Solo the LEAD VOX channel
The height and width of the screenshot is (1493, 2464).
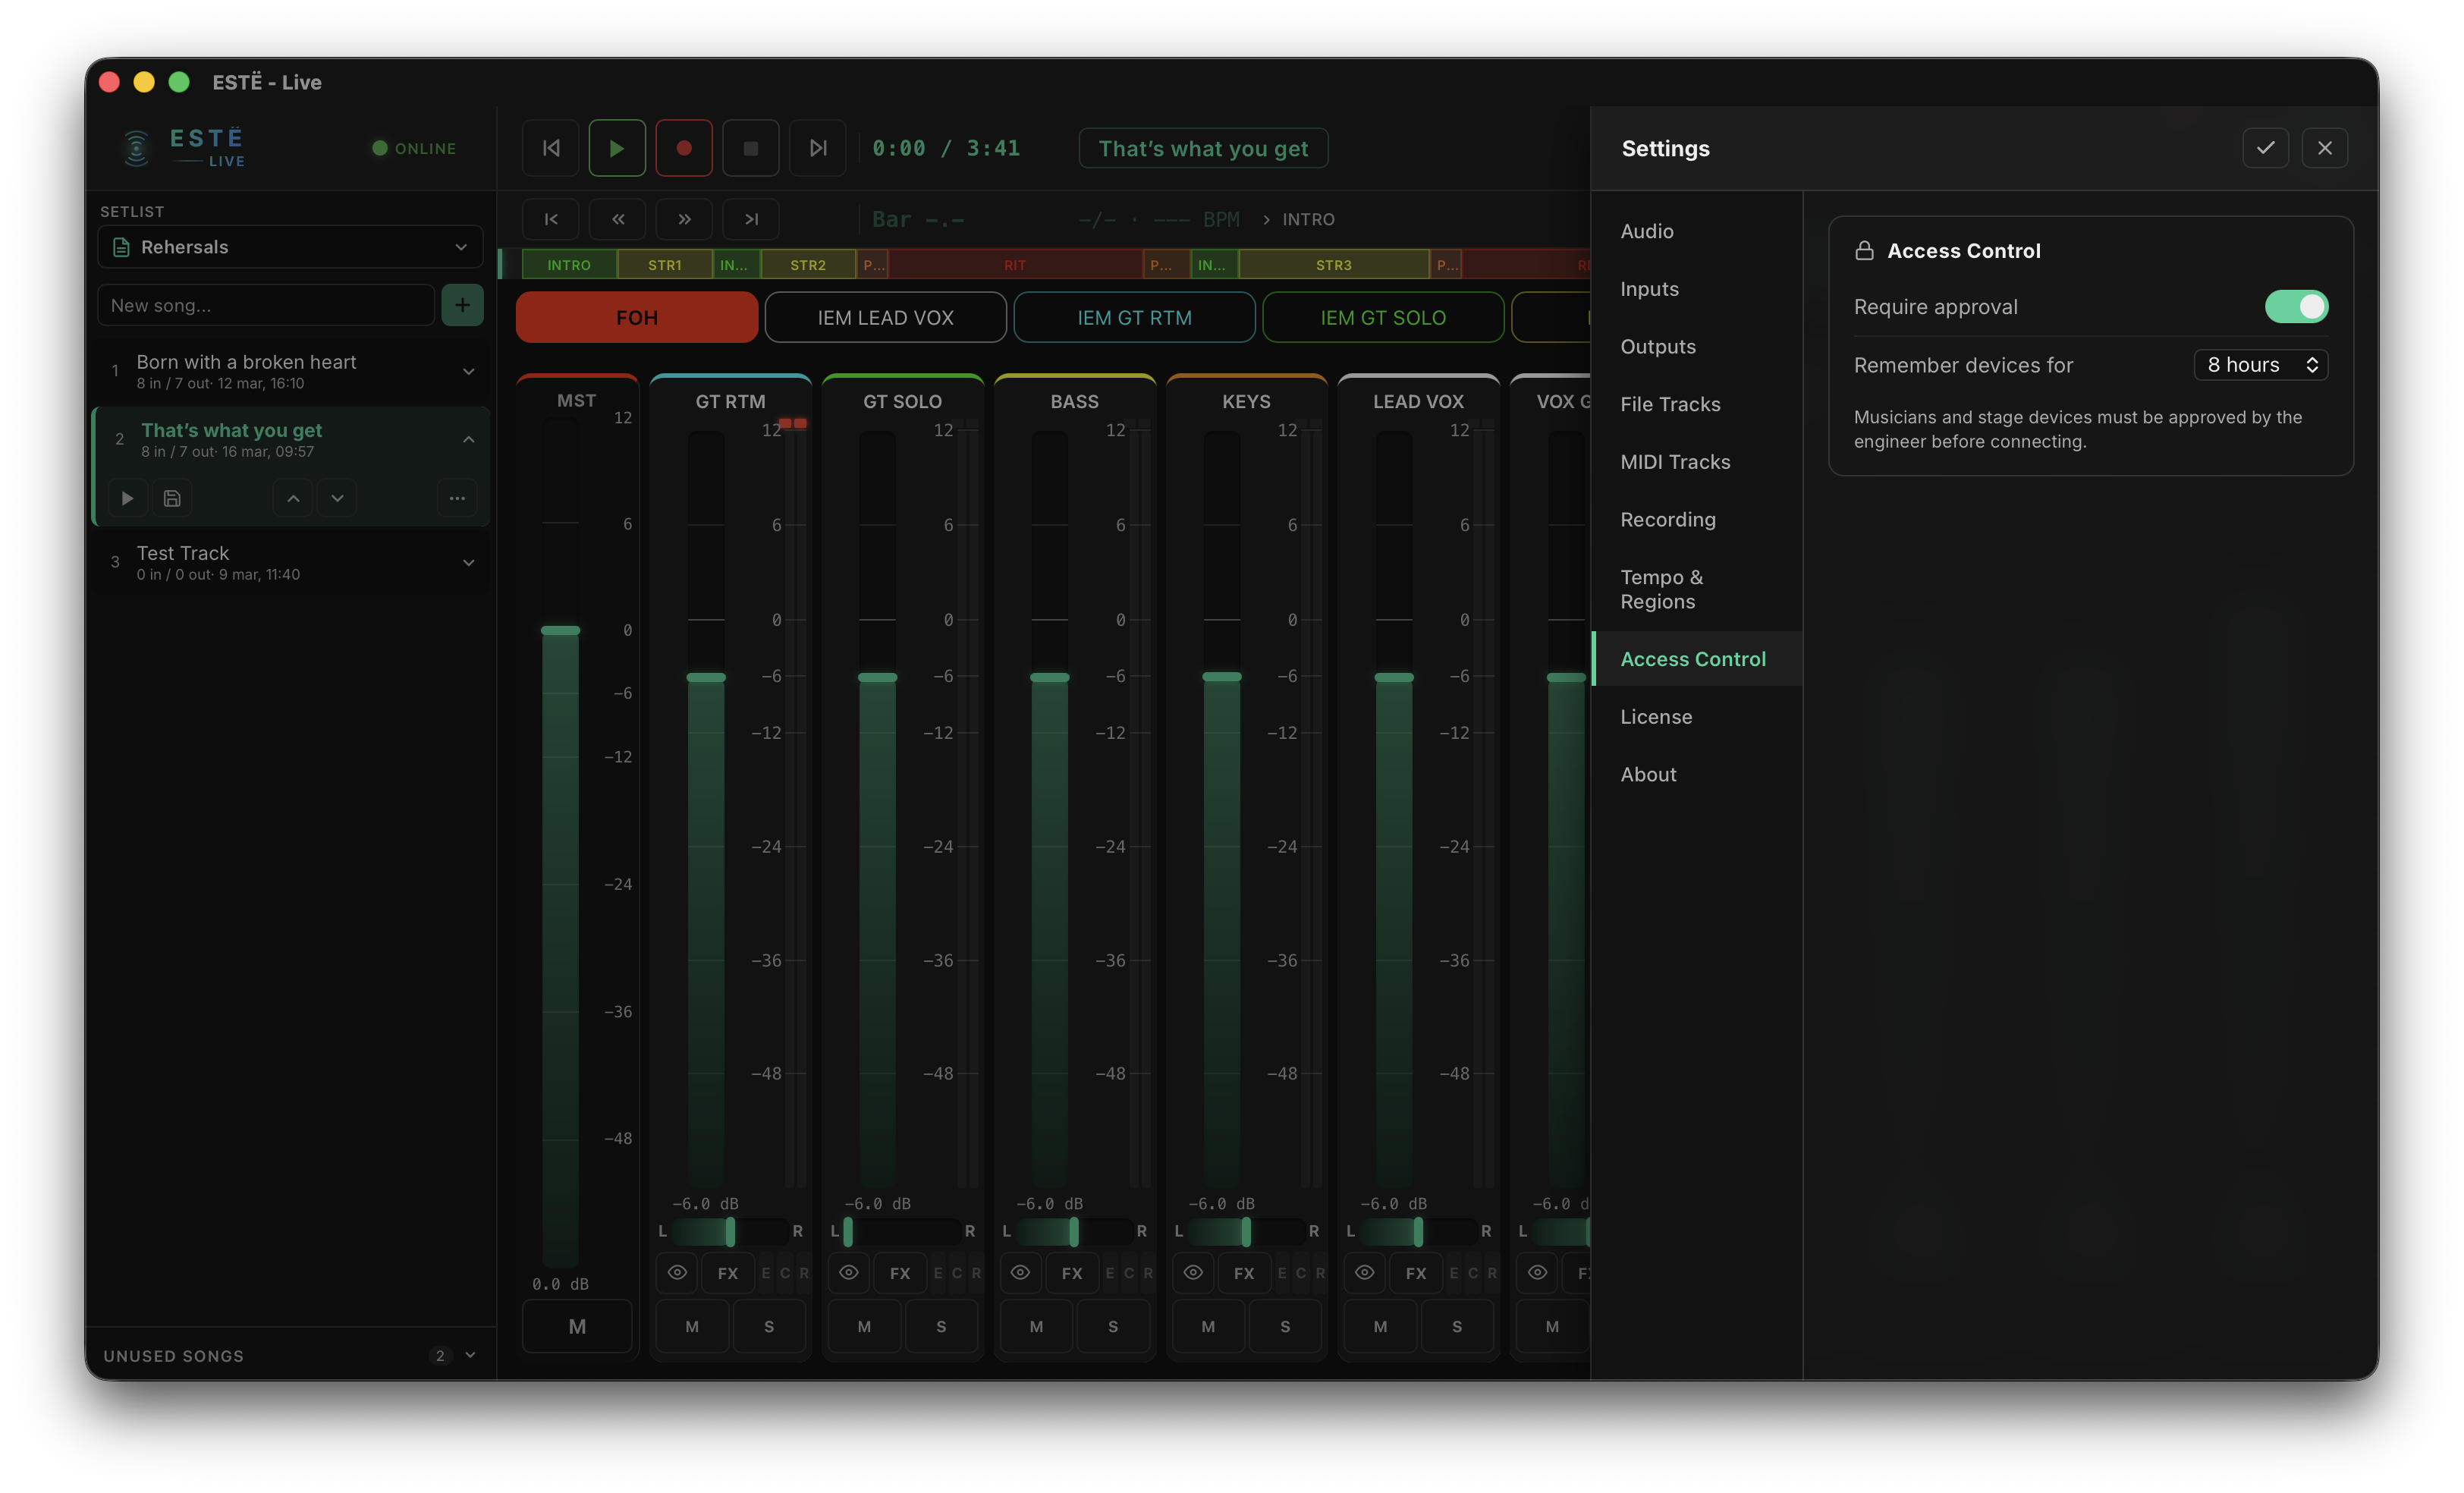coord(1457,1326)
